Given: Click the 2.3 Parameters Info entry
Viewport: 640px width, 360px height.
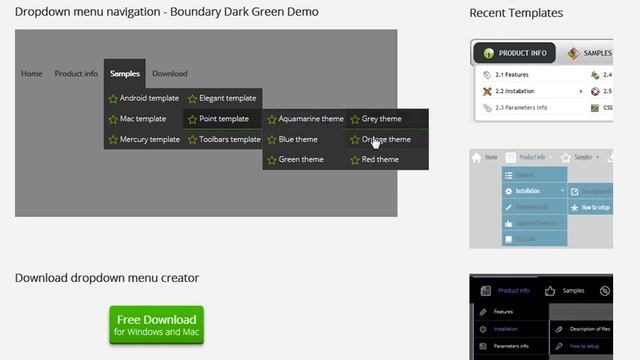Looking at the screenshot, I should 521,108.
